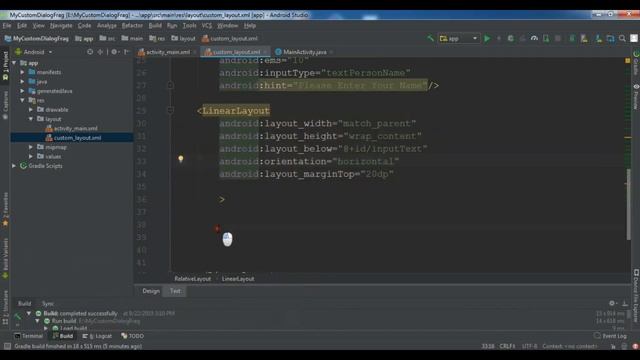Open the app run configuration dropdown
The width and height of the screenshot is (640, 360).
coord(458,38)
